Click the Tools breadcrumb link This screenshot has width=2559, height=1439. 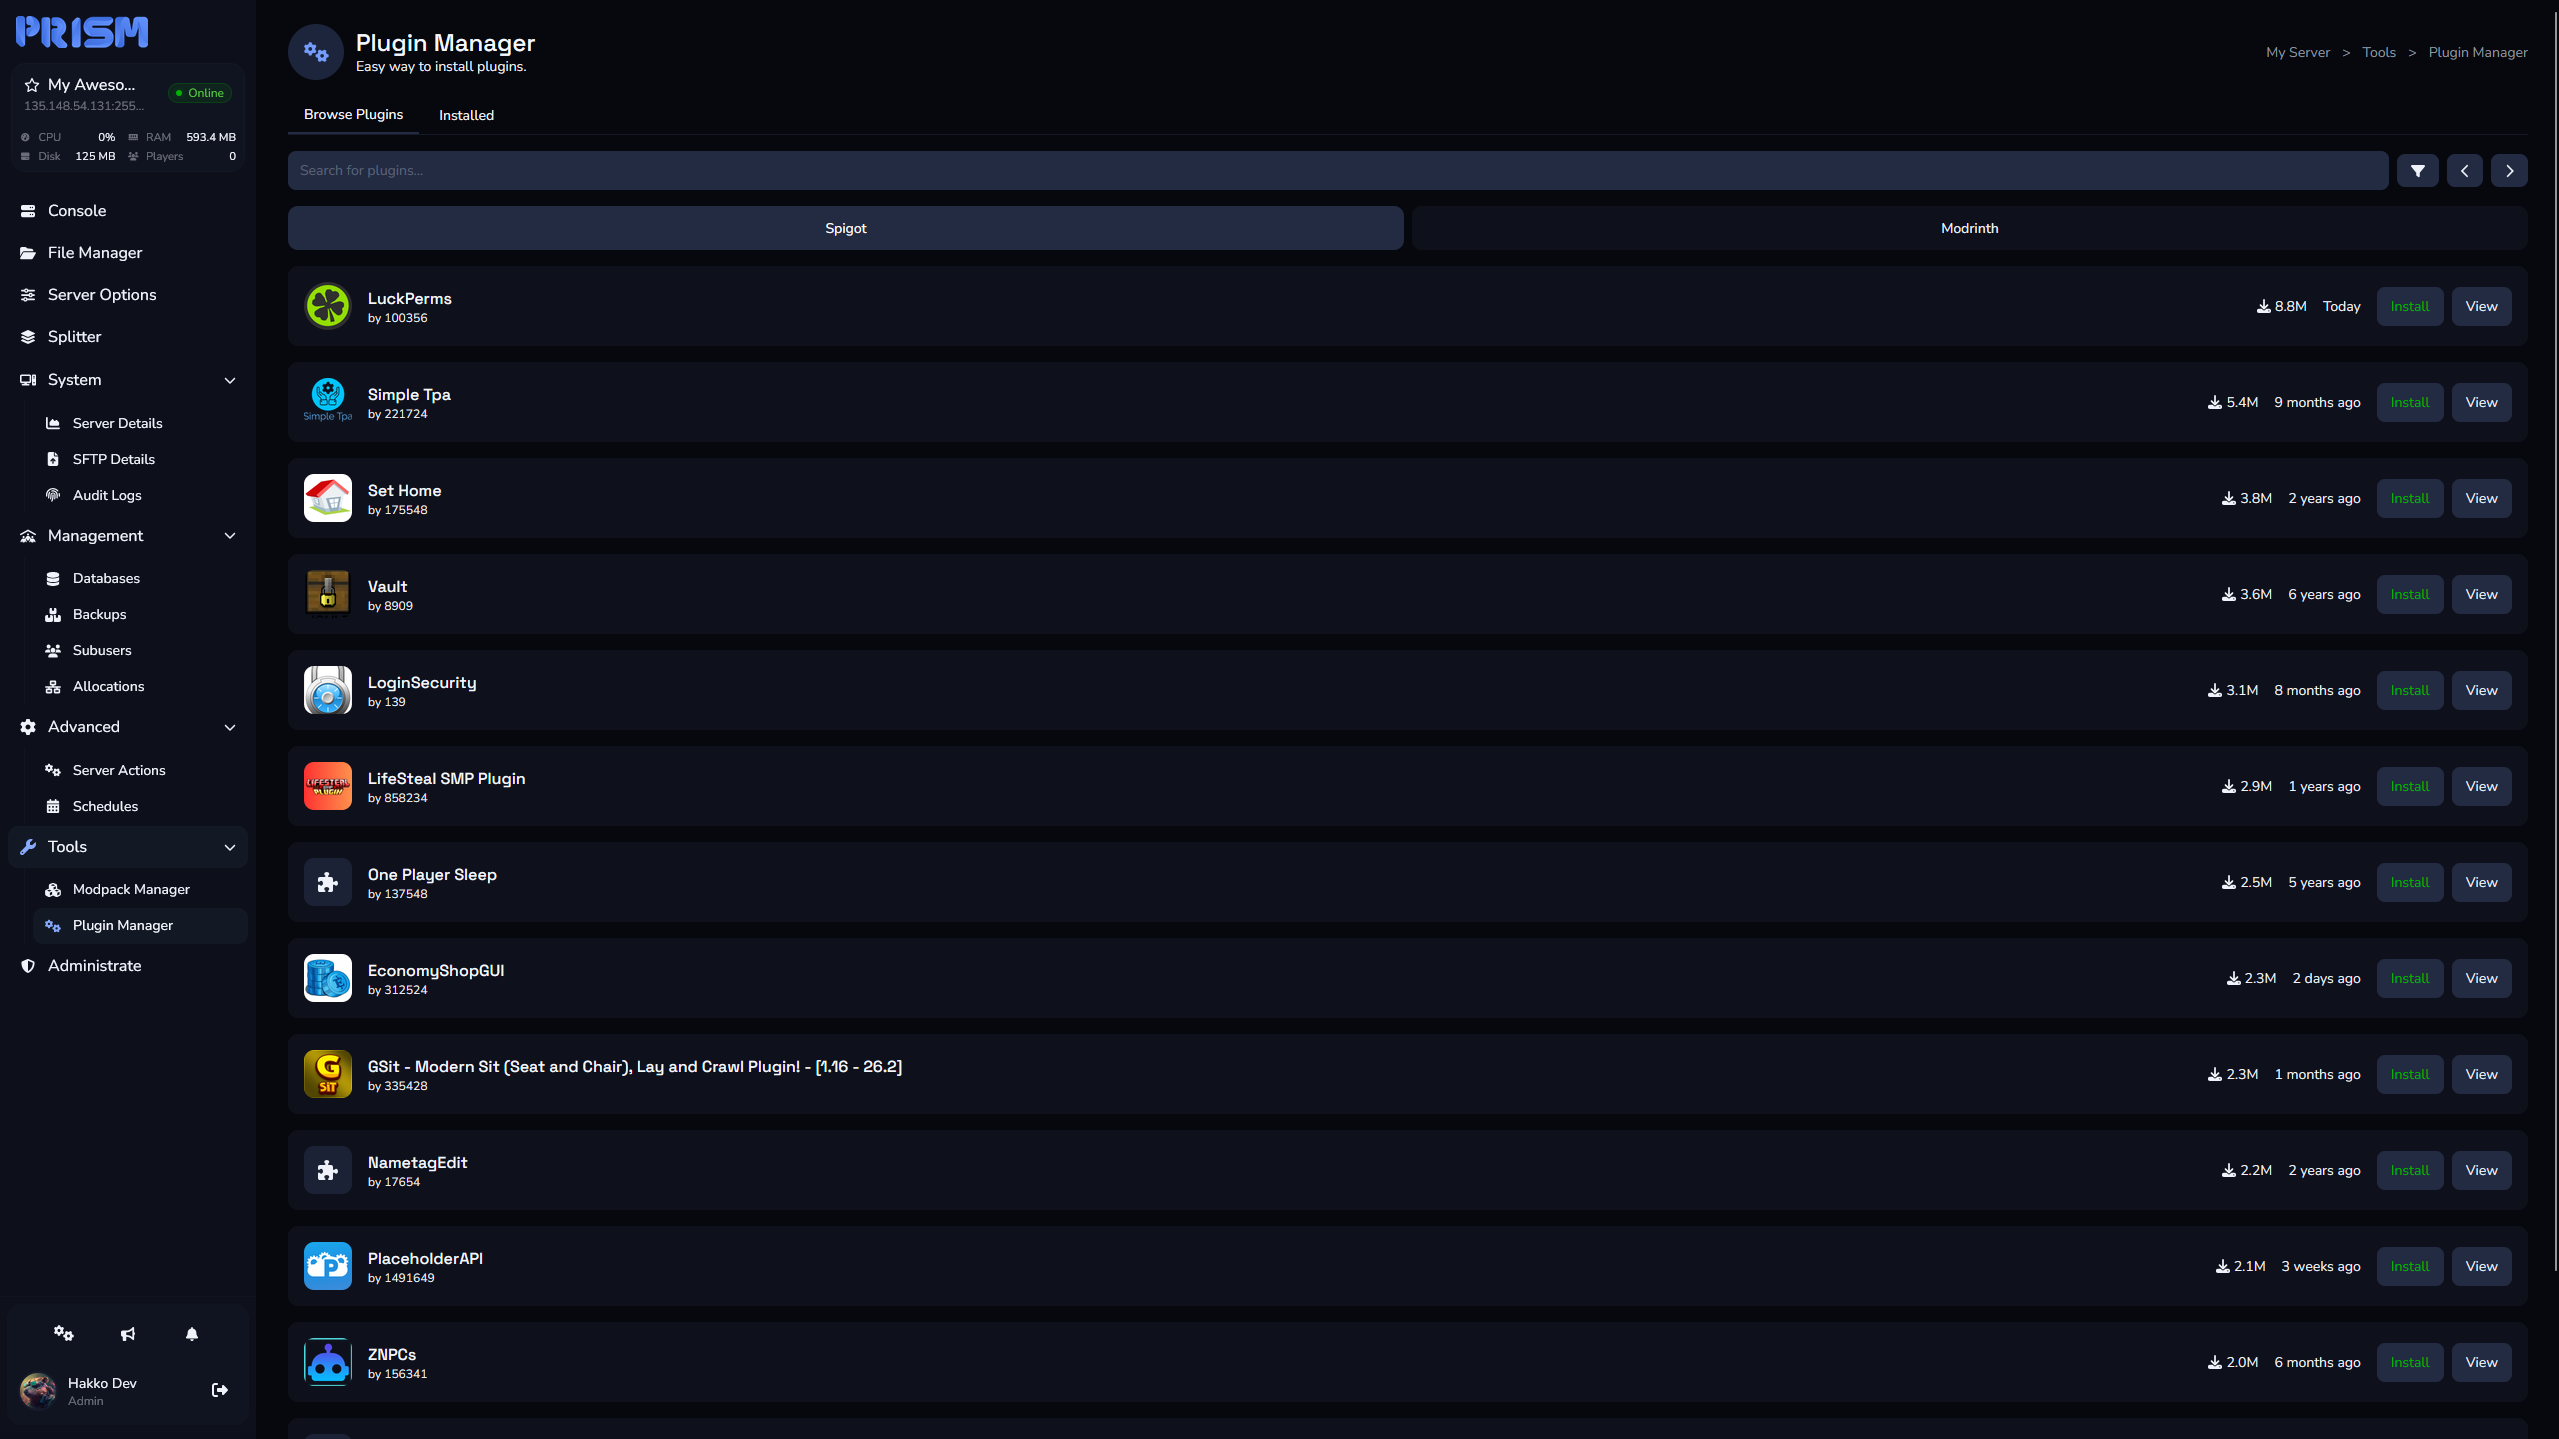tap(2379, 52)
